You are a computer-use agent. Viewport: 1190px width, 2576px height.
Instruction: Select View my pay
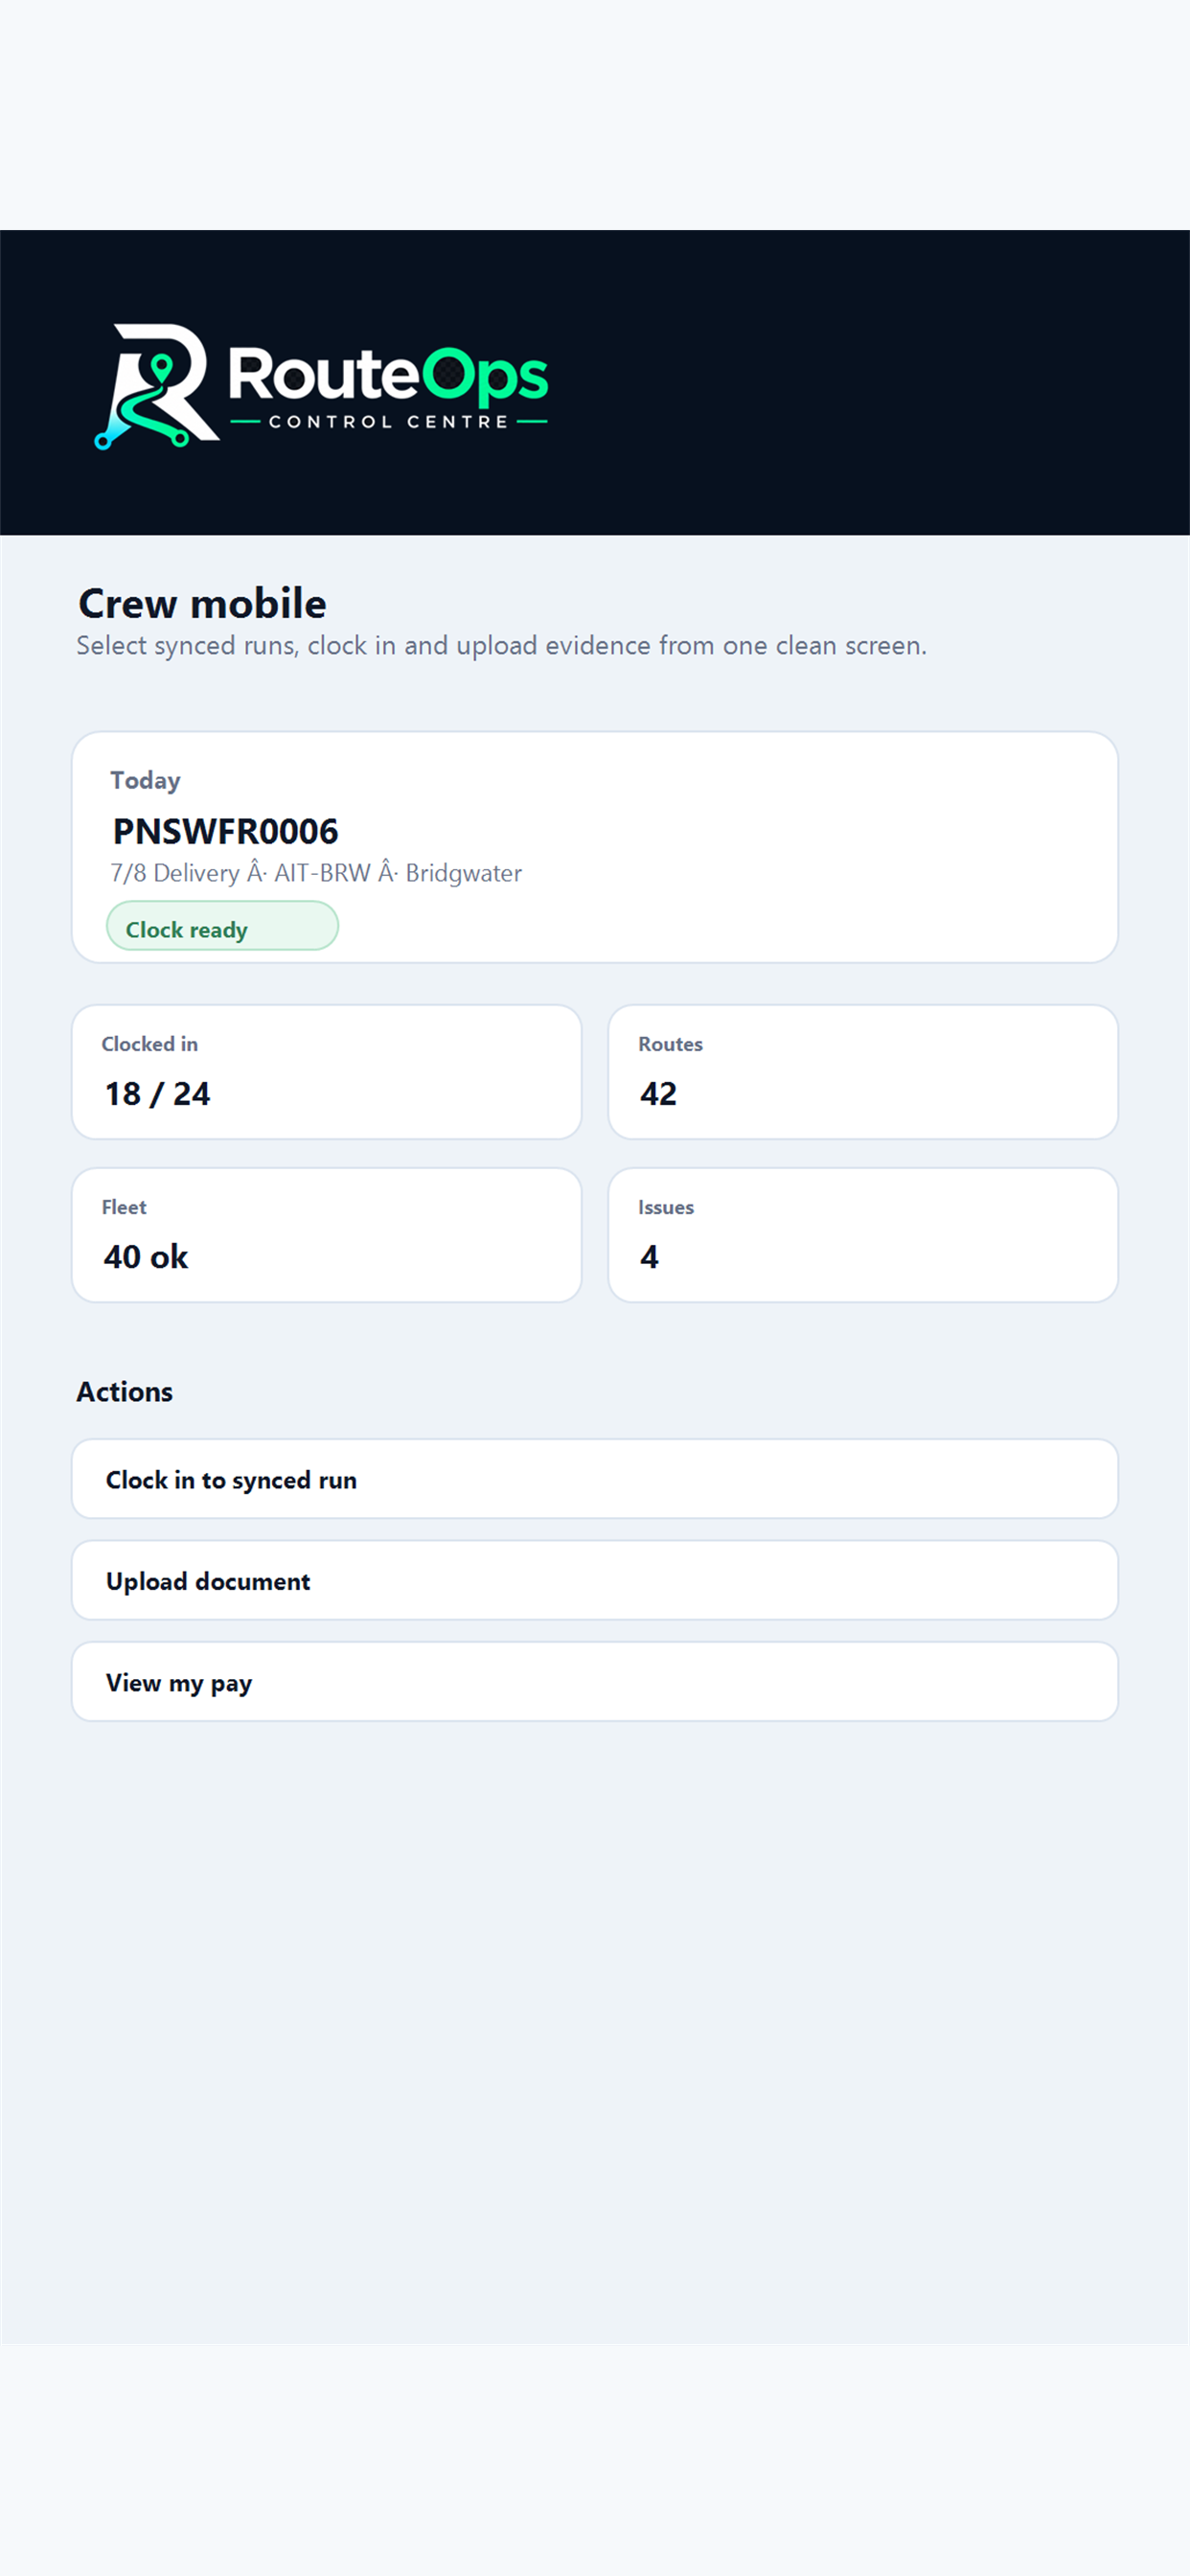[x=594, y=1681]
